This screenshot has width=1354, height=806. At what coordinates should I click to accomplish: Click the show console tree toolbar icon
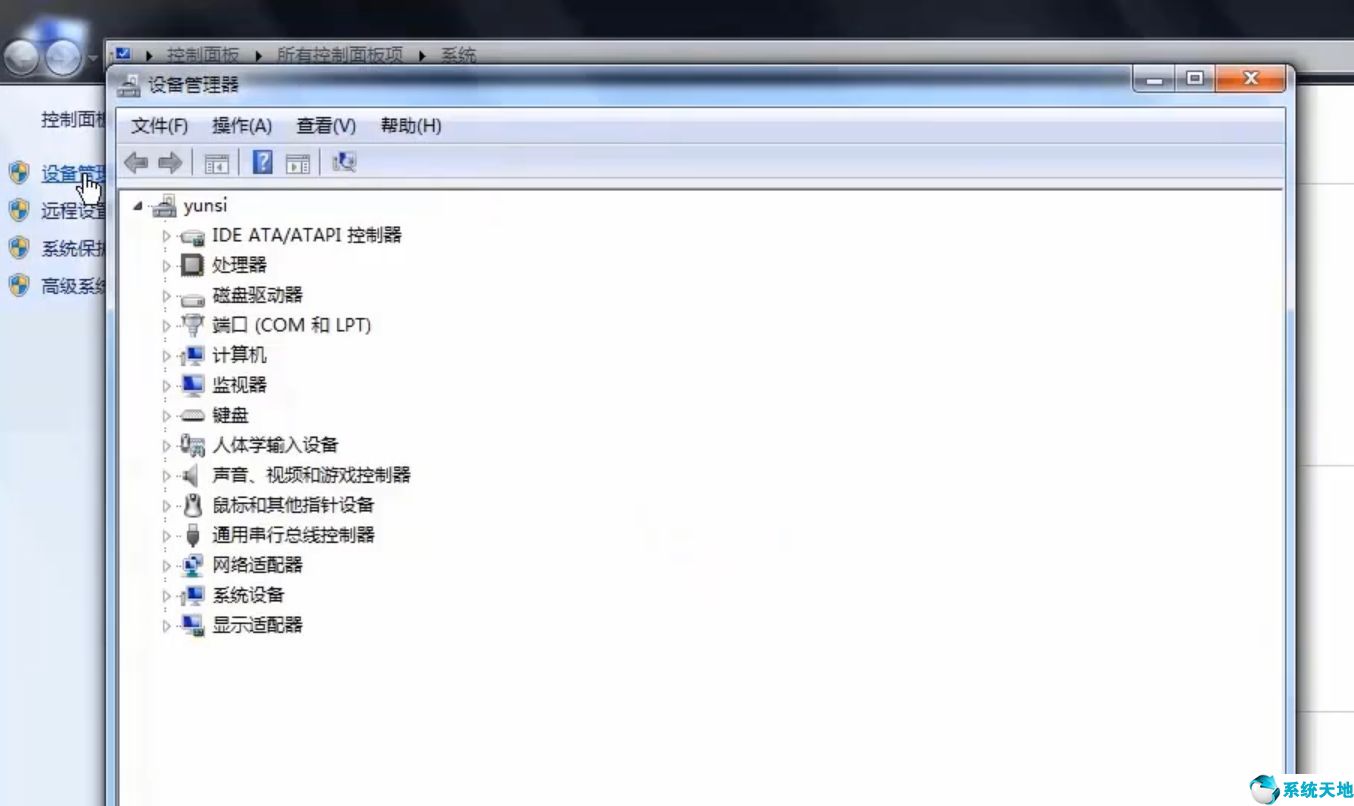pyautogui.click(x=216, y=162)
